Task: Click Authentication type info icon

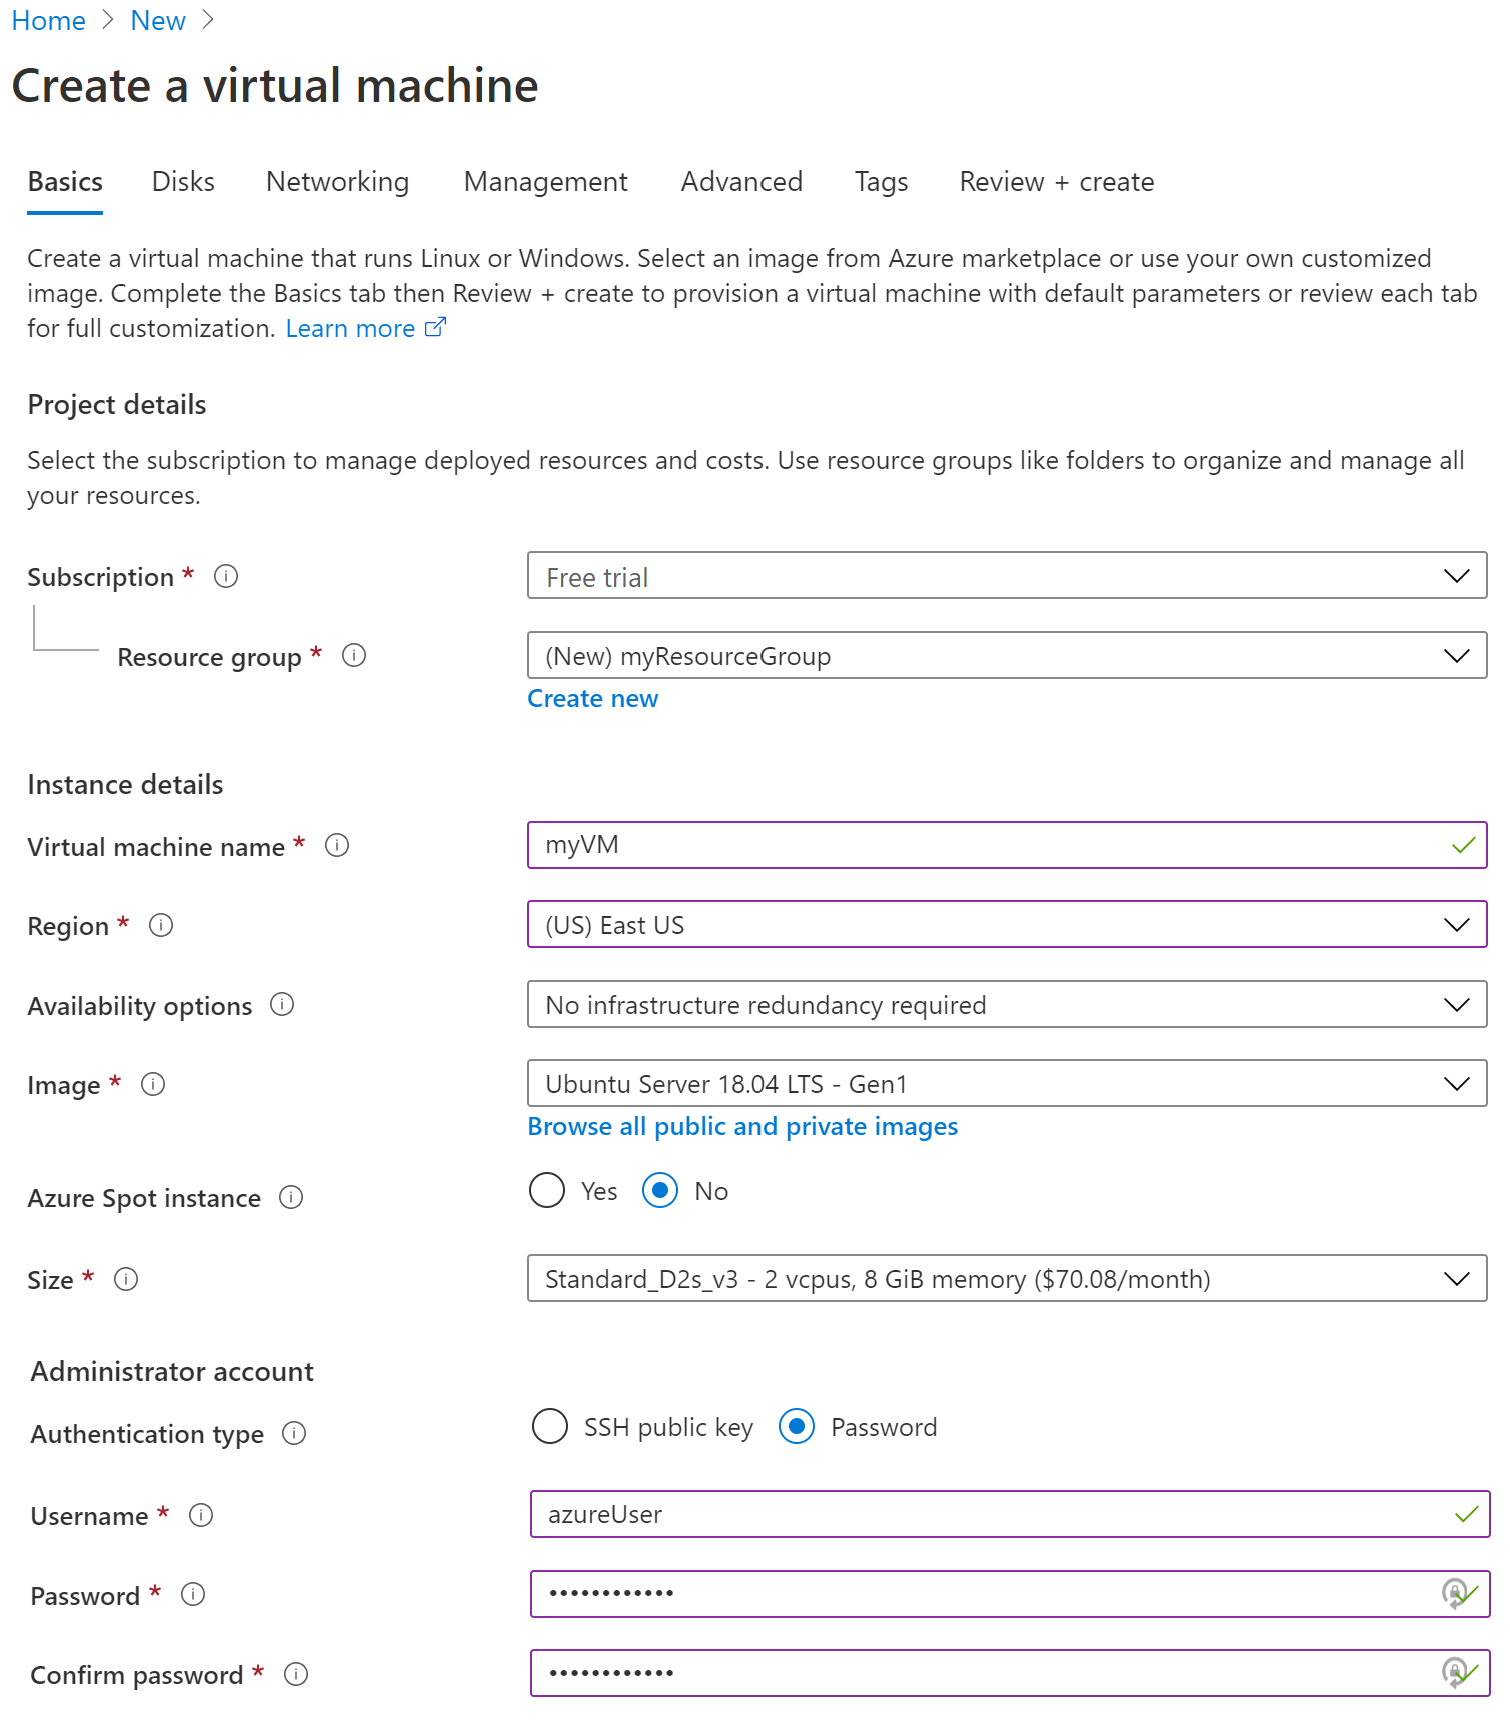Action: pos(294,1433)
